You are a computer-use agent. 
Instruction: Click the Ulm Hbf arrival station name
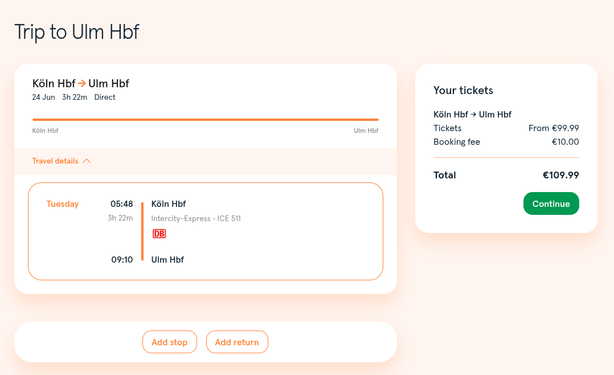[168, 260]
